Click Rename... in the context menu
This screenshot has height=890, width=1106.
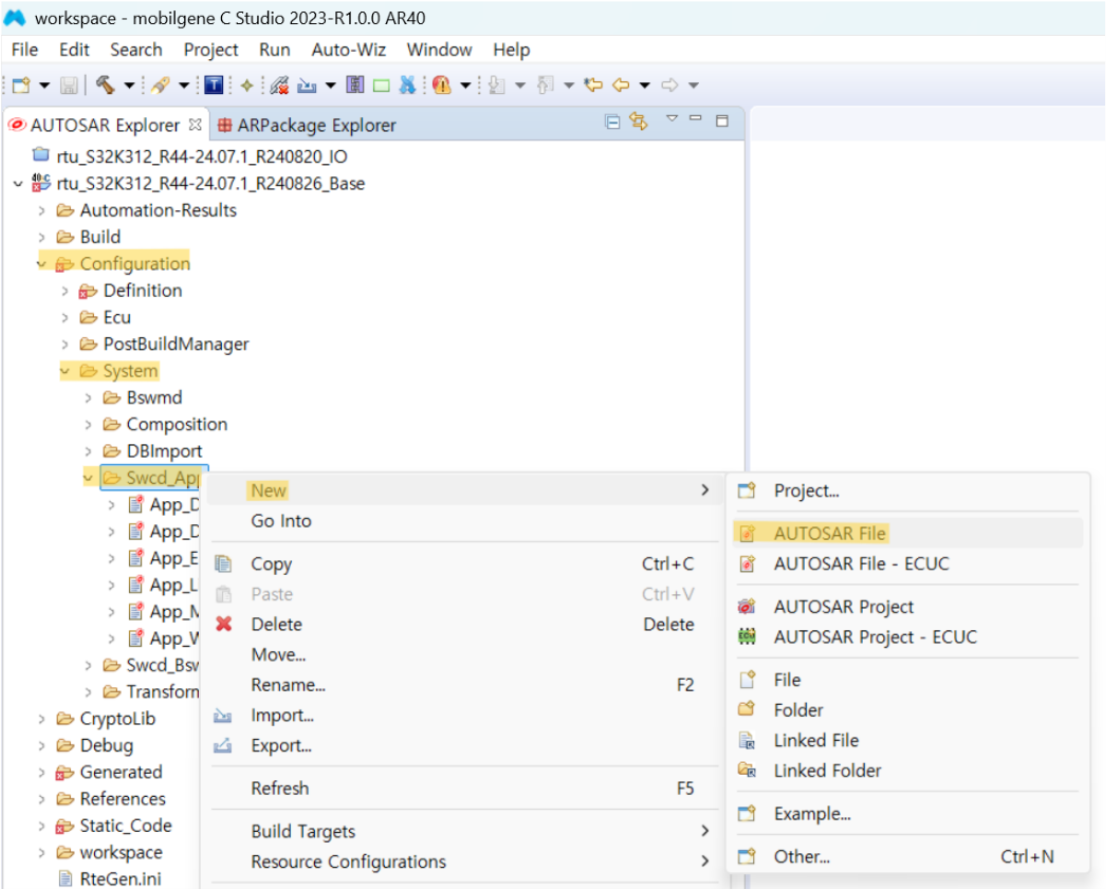coord(288,685)
